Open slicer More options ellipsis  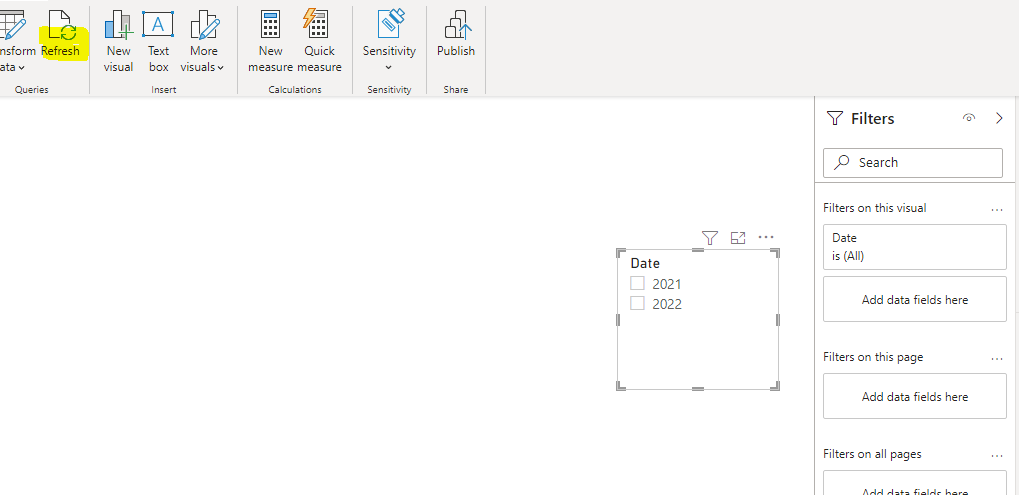[x=766, y=237]
